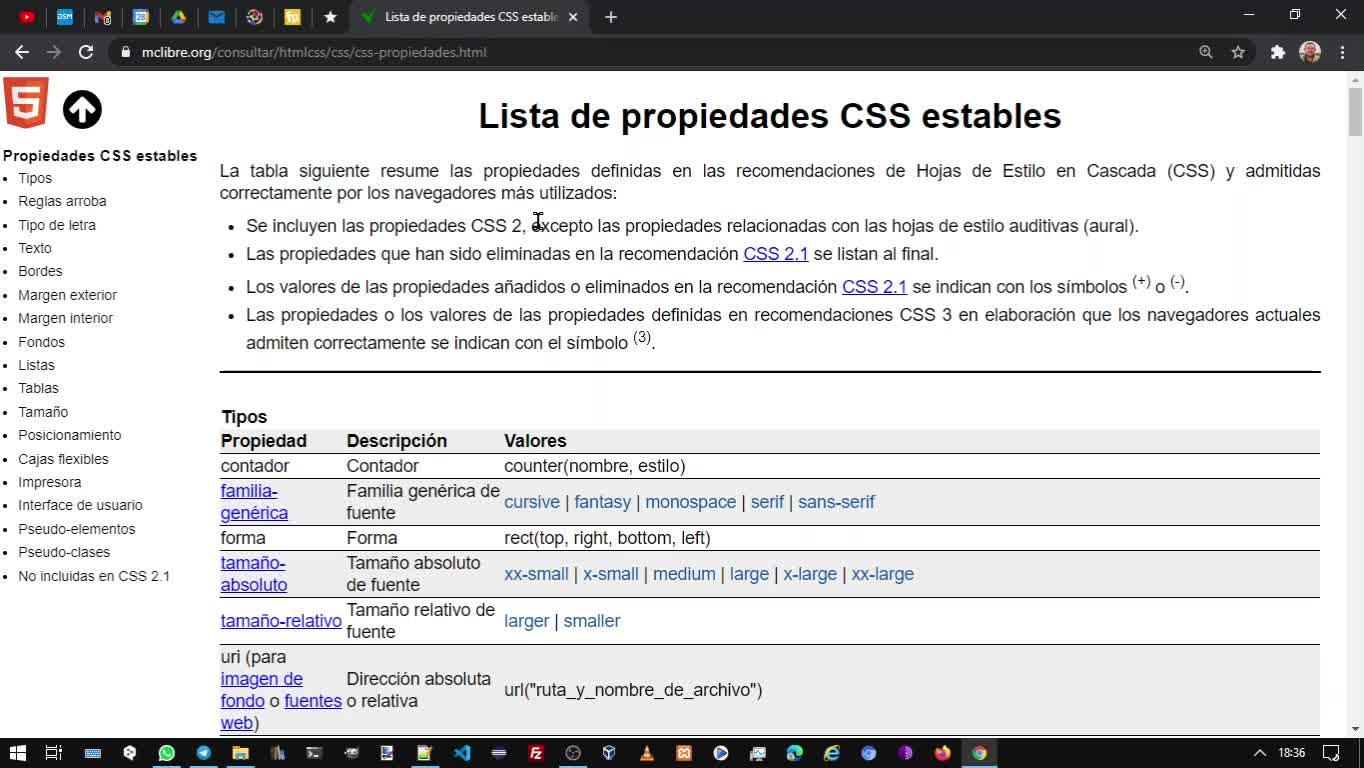Click the page vertical scrollbar thumb
Viewport: 1364px width, 768px height.
point(1355,111)
